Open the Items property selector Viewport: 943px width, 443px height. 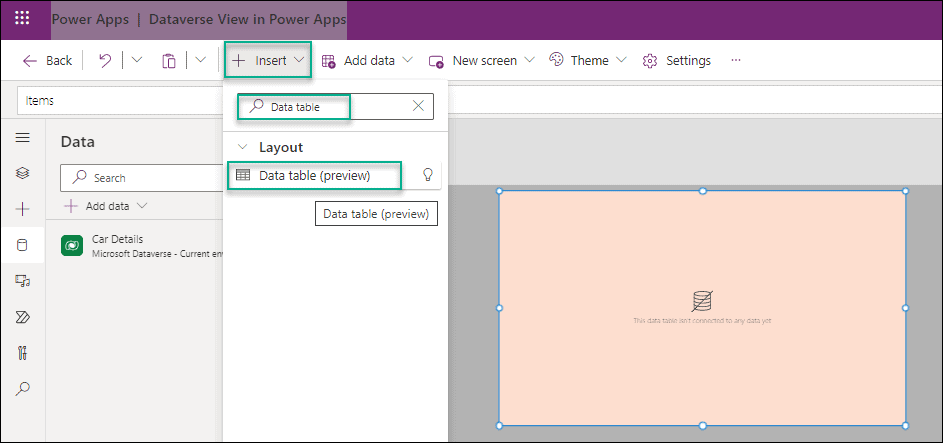[119, 101]
